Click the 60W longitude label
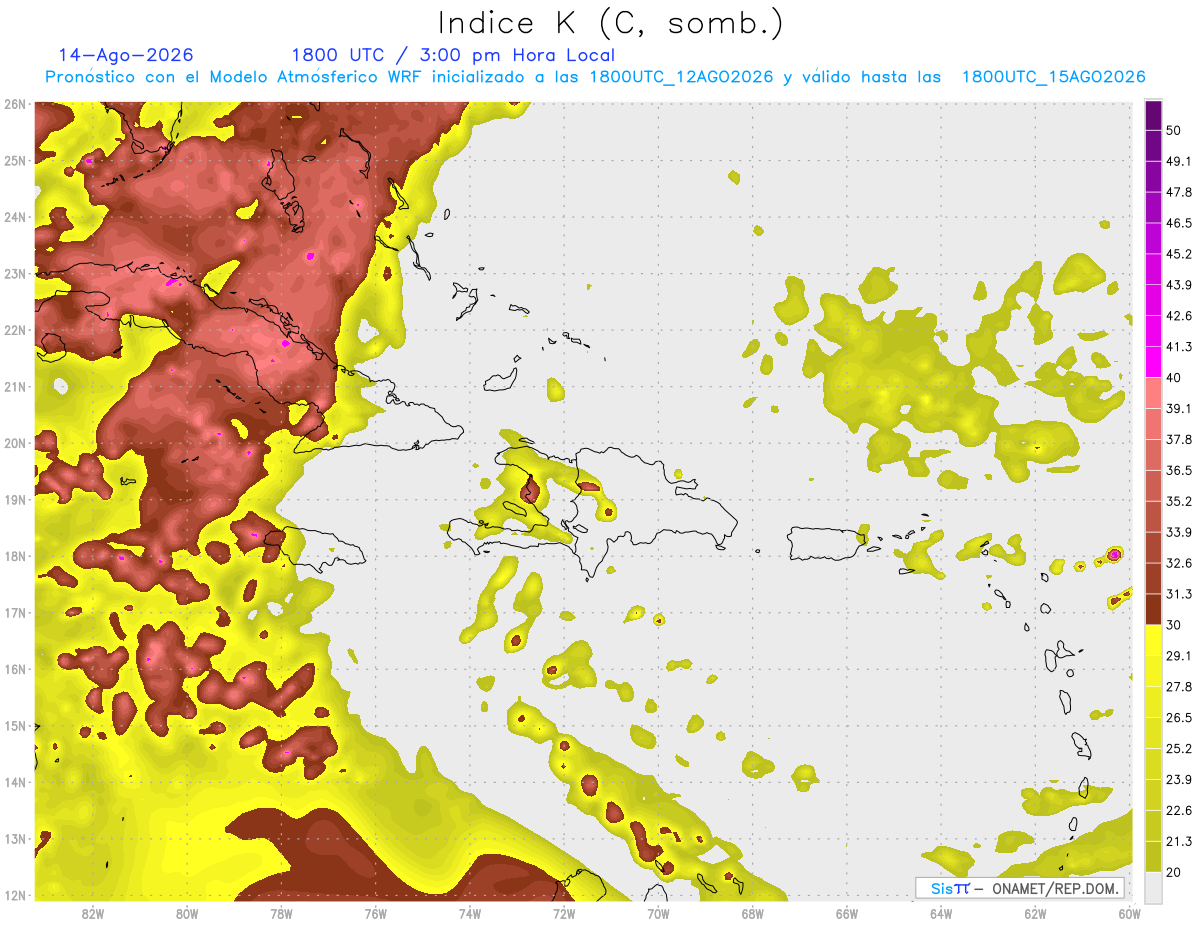Image resolution: width=1200 pixels, height=927 pixels. [x=1129, y=914]
